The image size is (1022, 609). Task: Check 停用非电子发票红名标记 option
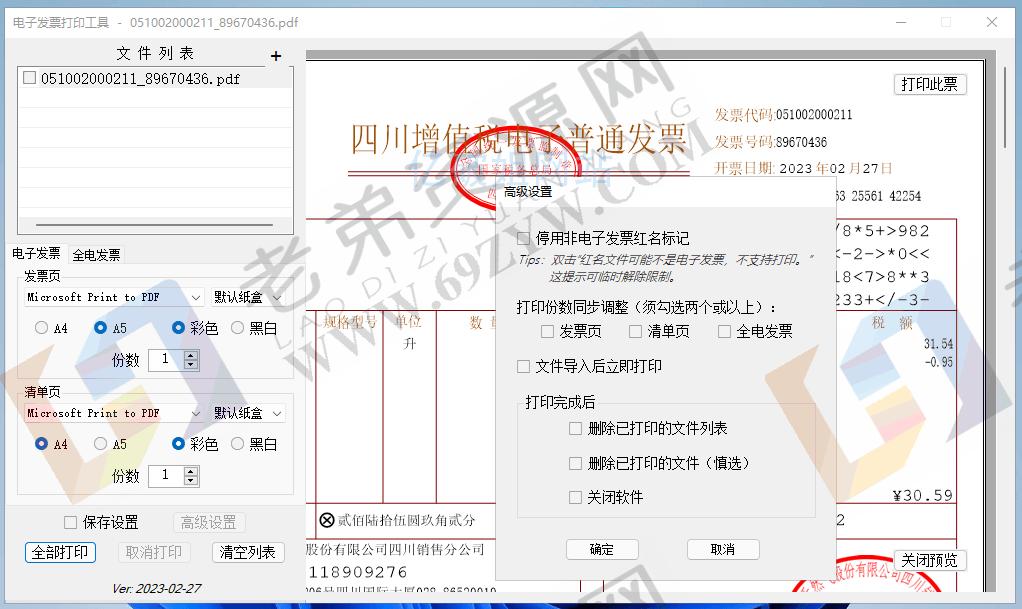click(x=524, y=237)
